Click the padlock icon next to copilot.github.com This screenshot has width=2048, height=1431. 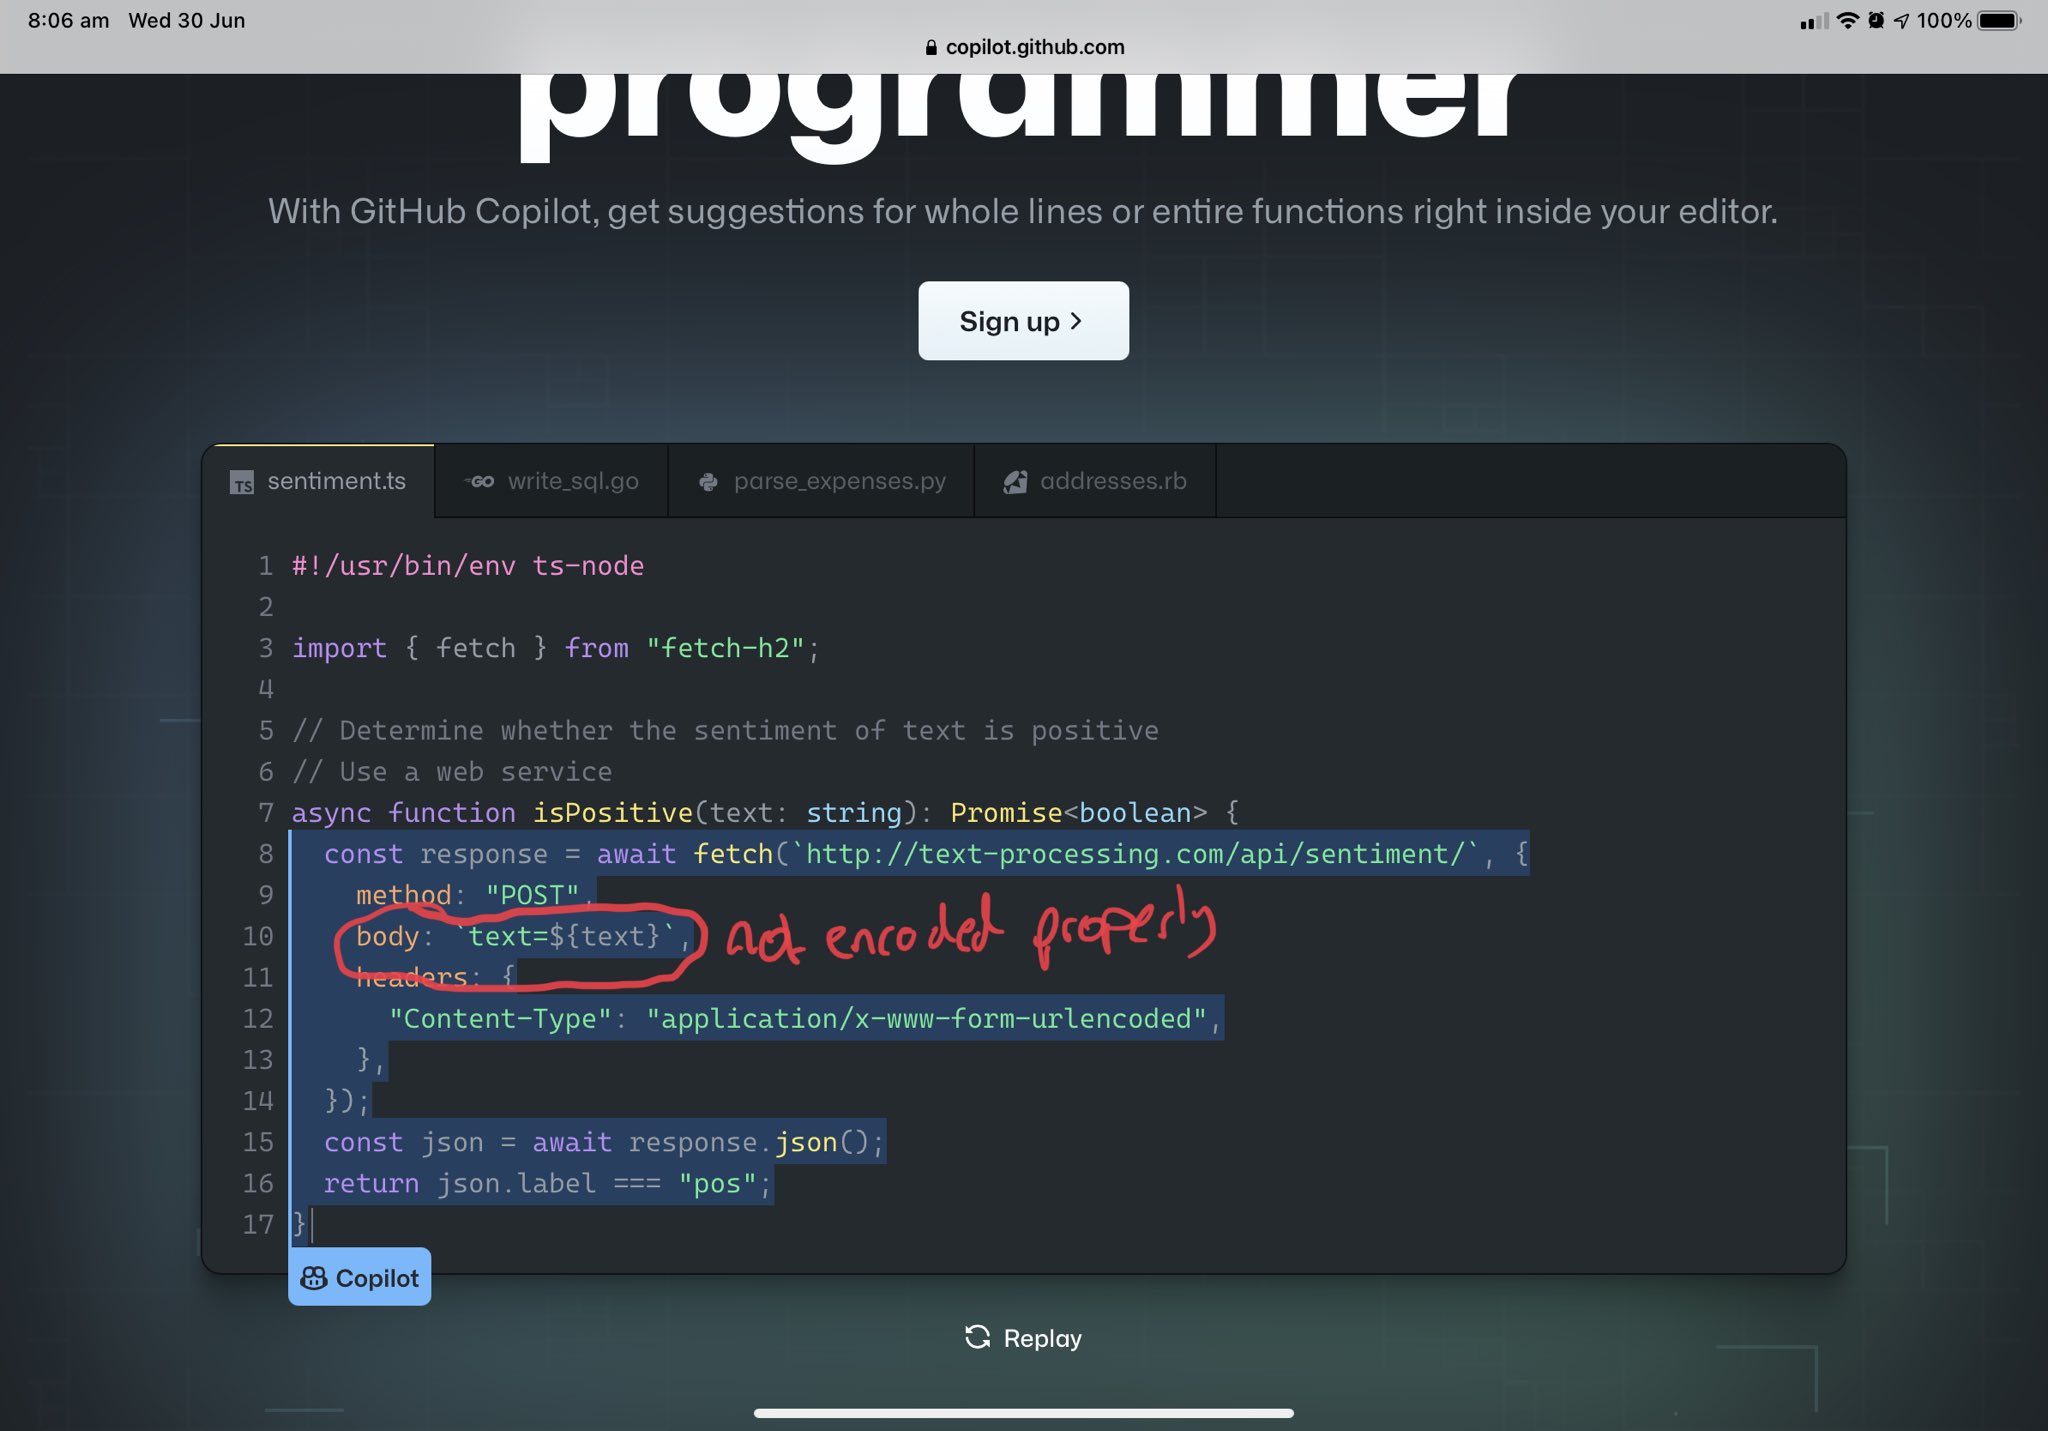929,46
